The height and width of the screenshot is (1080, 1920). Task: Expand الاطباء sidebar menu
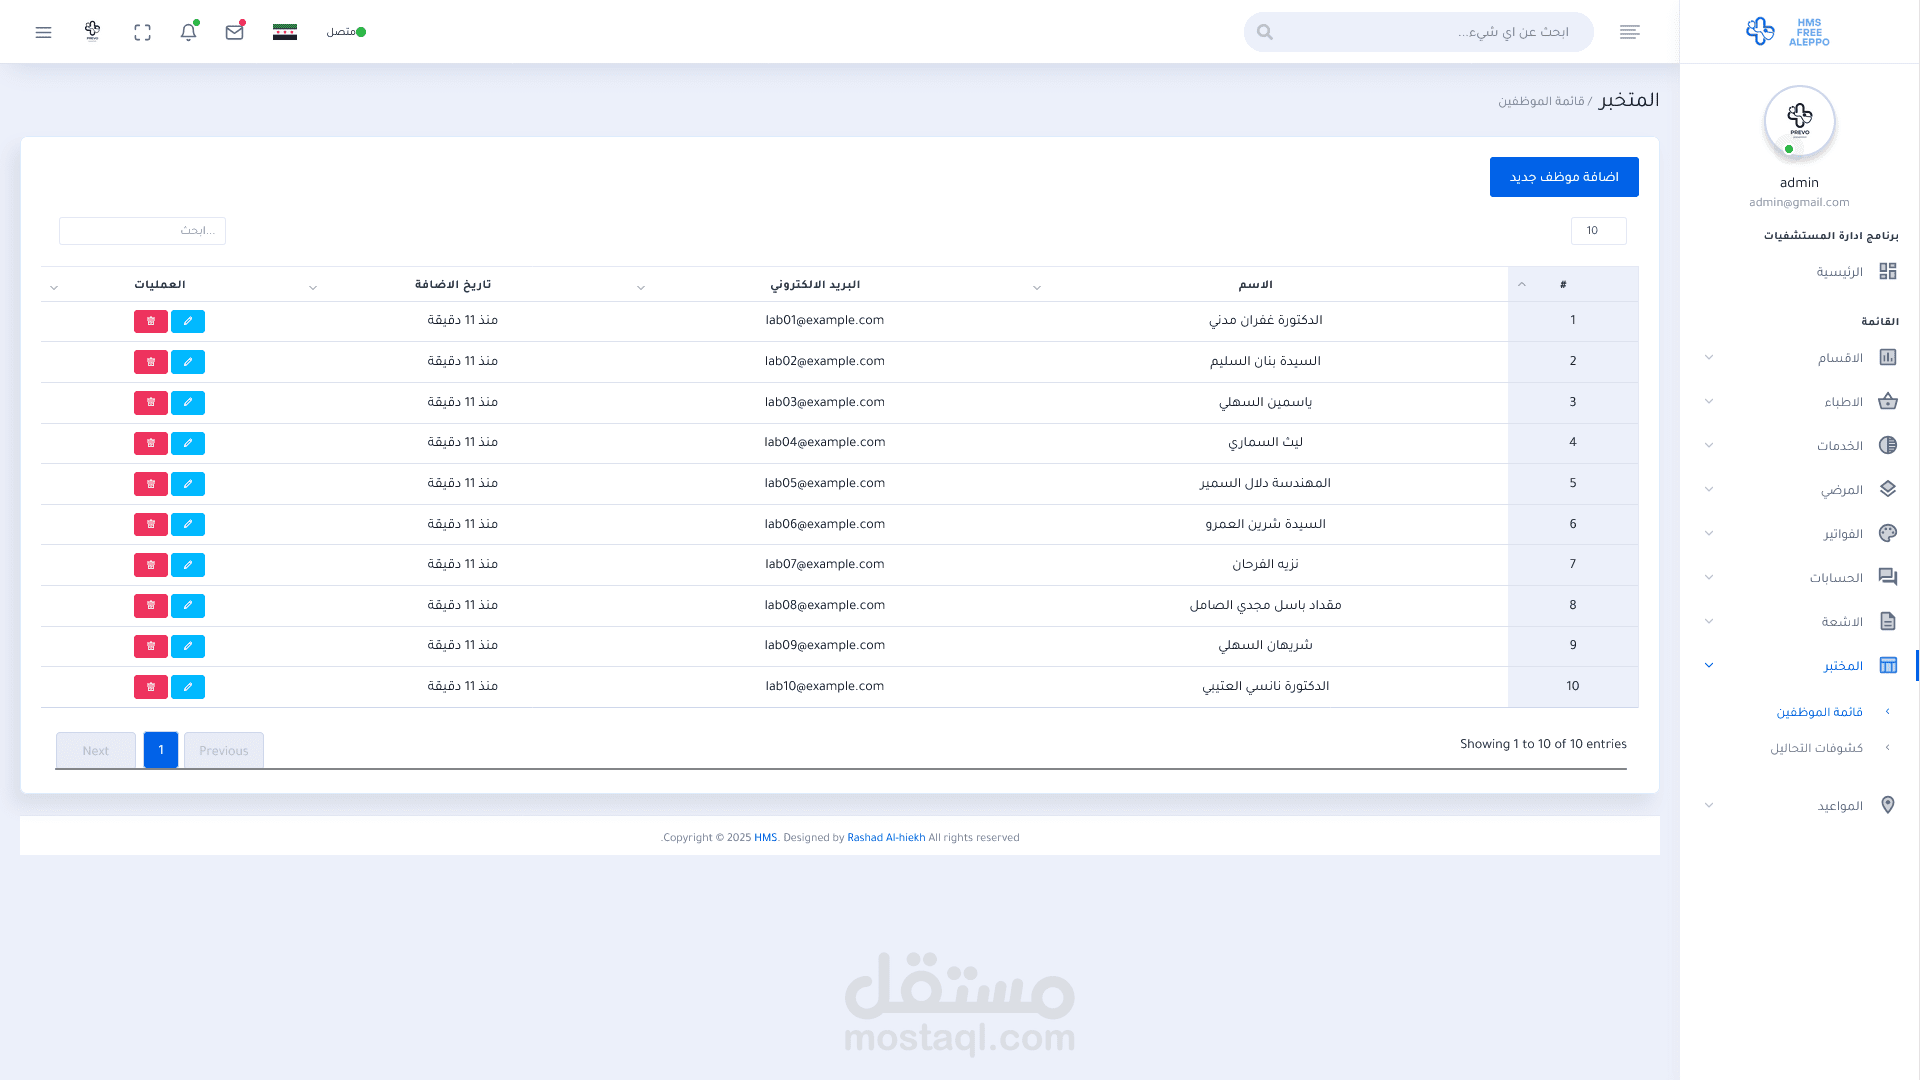click(1842, 402)
